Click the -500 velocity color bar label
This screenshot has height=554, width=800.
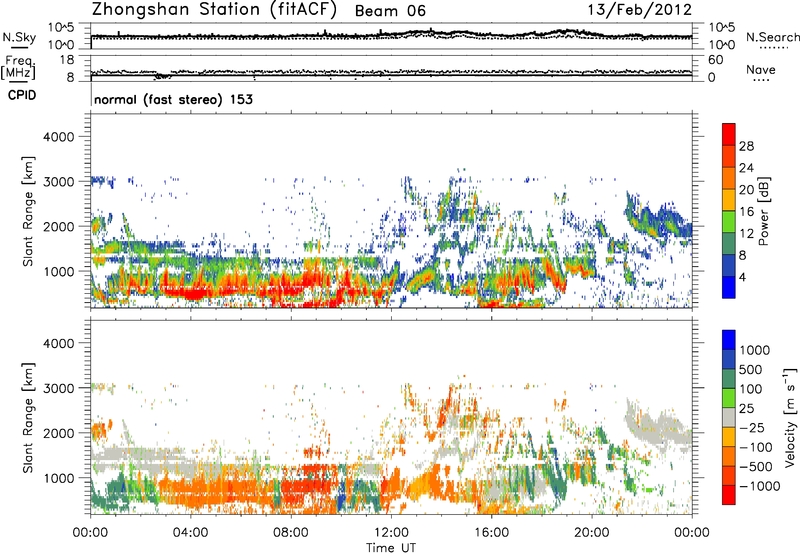click(x=758, y=466)
